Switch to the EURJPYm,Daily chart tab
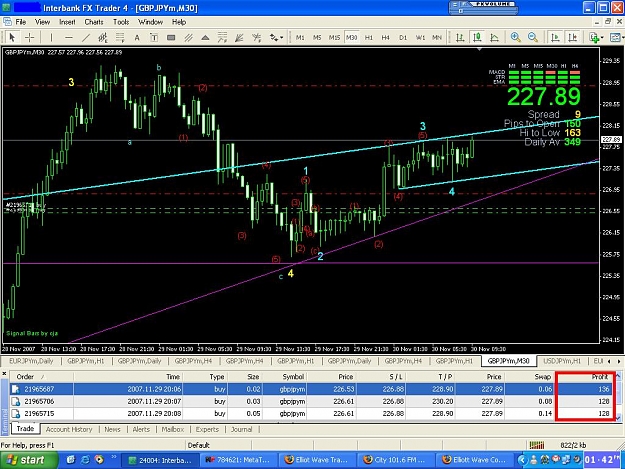 [x=31, y=361]
